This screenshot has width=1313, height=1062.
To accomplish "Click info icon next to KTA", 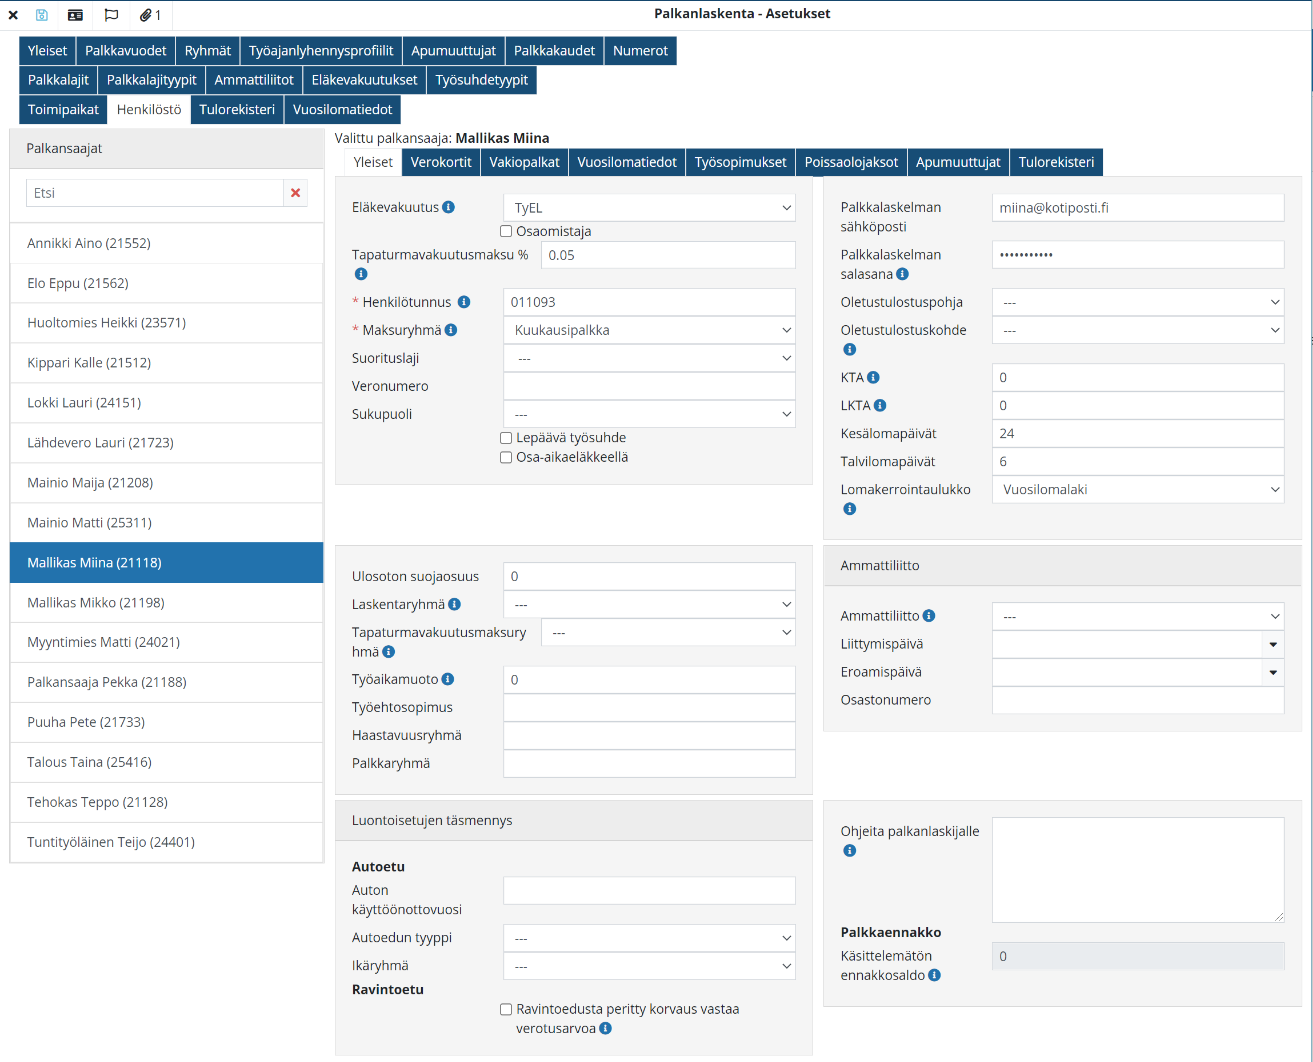I will (873, 378).
